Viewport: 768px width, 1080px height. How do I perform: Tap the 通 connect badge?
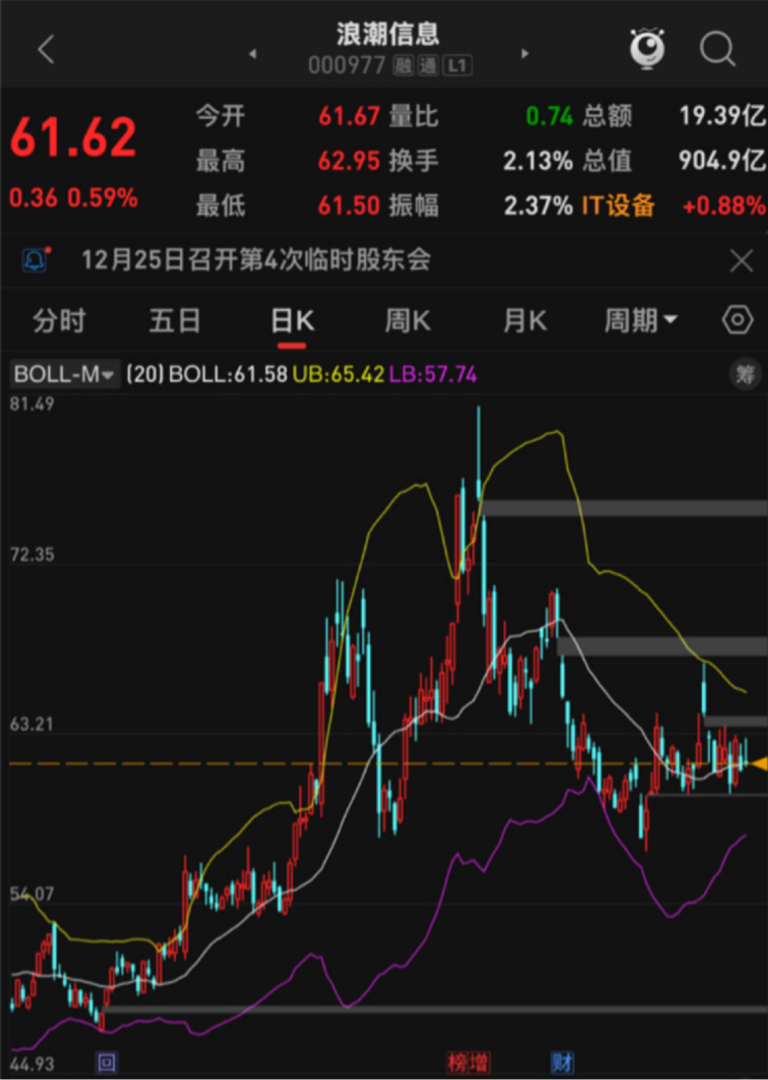click(x=428, y=66)
